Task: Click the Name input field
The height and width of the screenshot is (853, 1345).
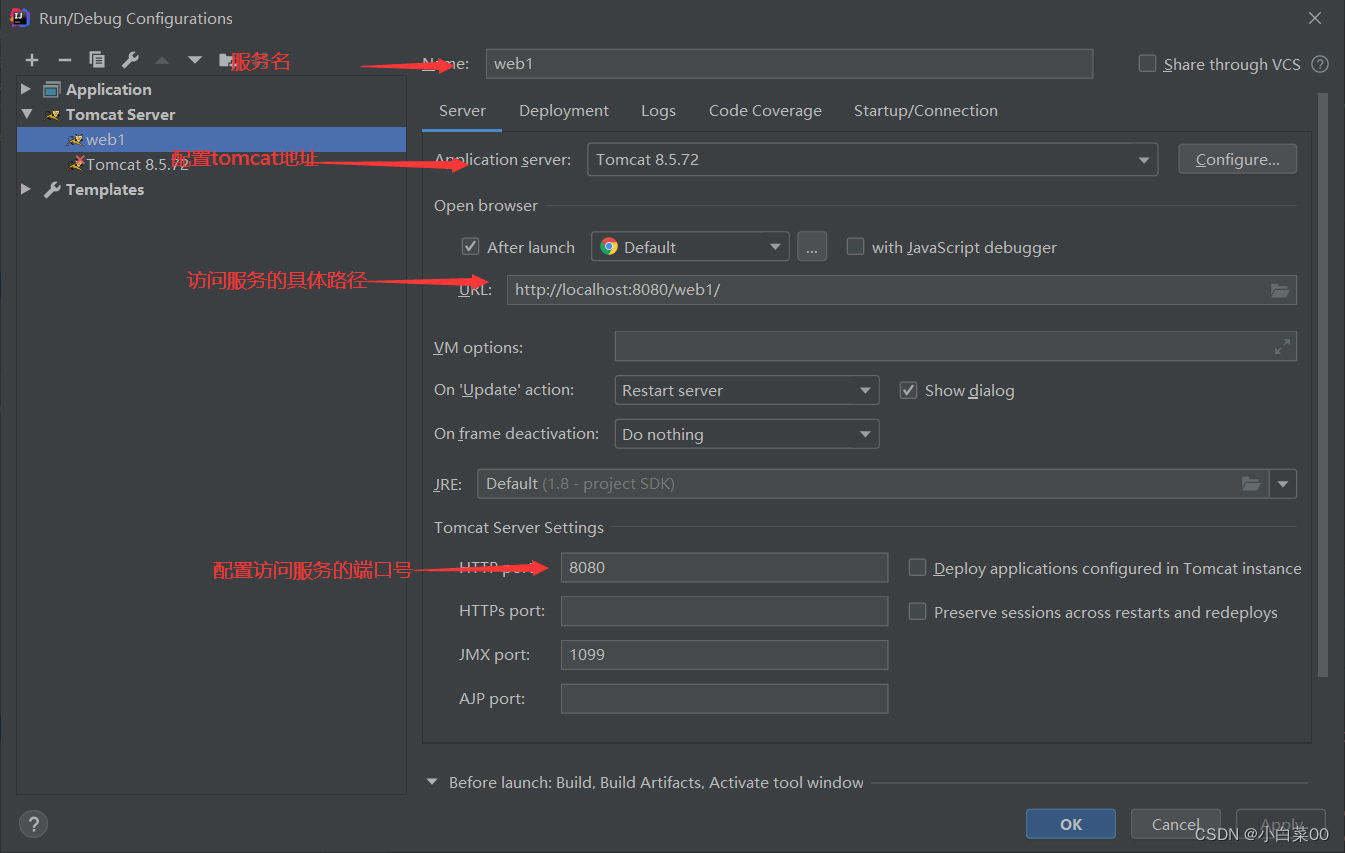Action: pos(789,64)
